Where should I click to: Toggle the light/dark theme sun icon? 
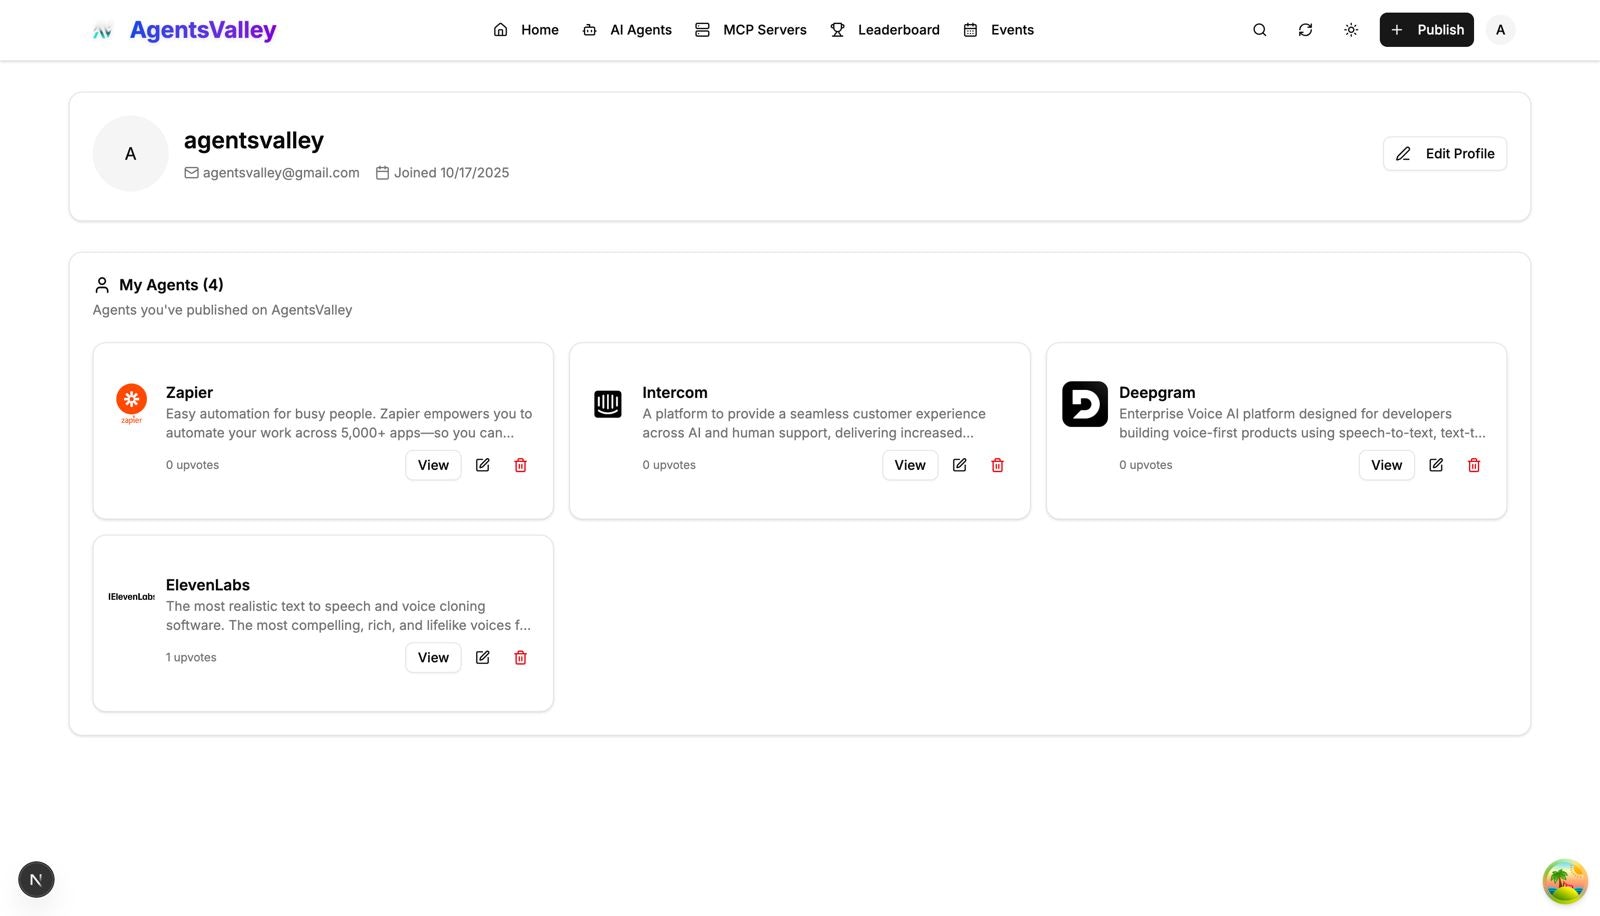pyautogui.click(x=1351, y=30)
